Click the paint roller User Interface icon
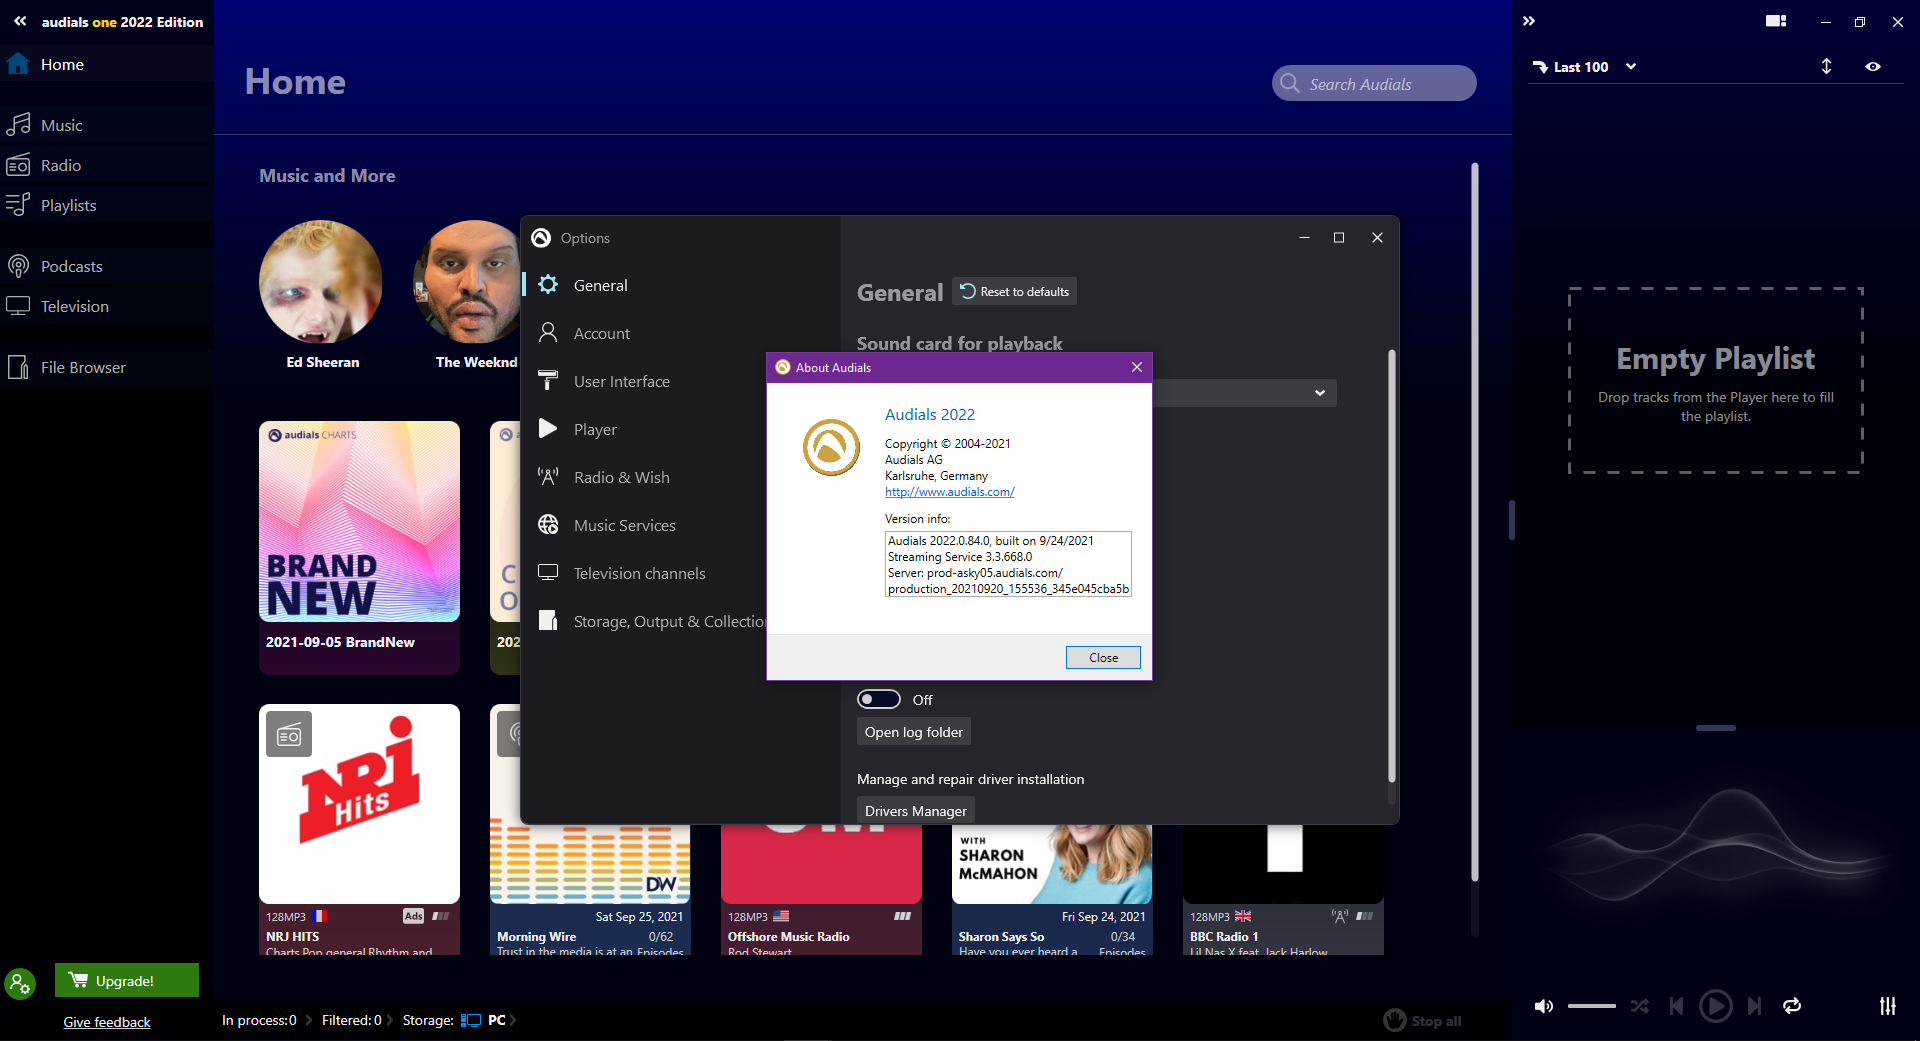Screen dimensions: 1920x1041 tap(548, 381)
